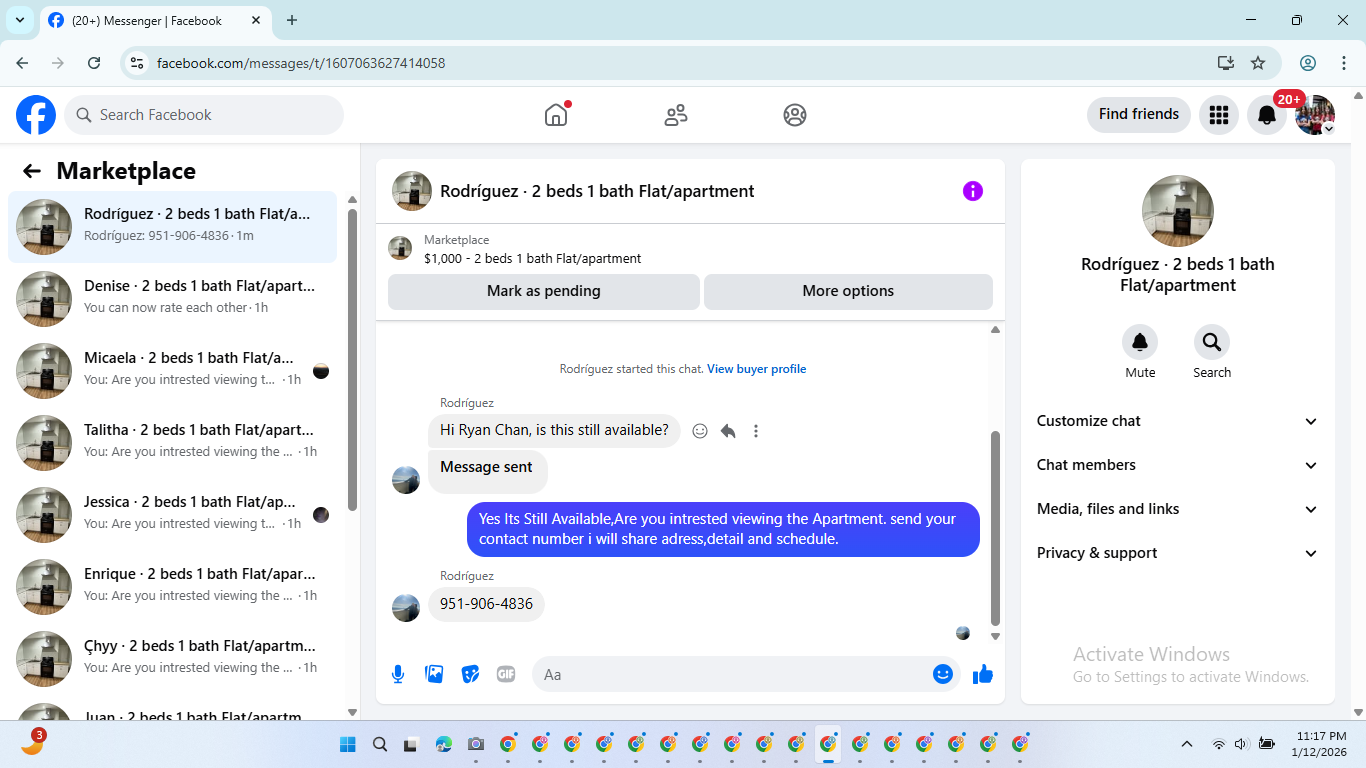This screenshot has height=768, width=1366.
Task: Send a voice clip with microphone icon
Action: [x=398, y=674]
